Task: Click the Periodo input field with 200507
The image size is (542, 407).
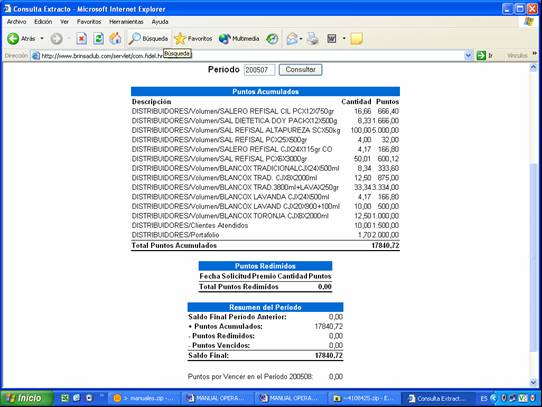Action: pos(259,70)
